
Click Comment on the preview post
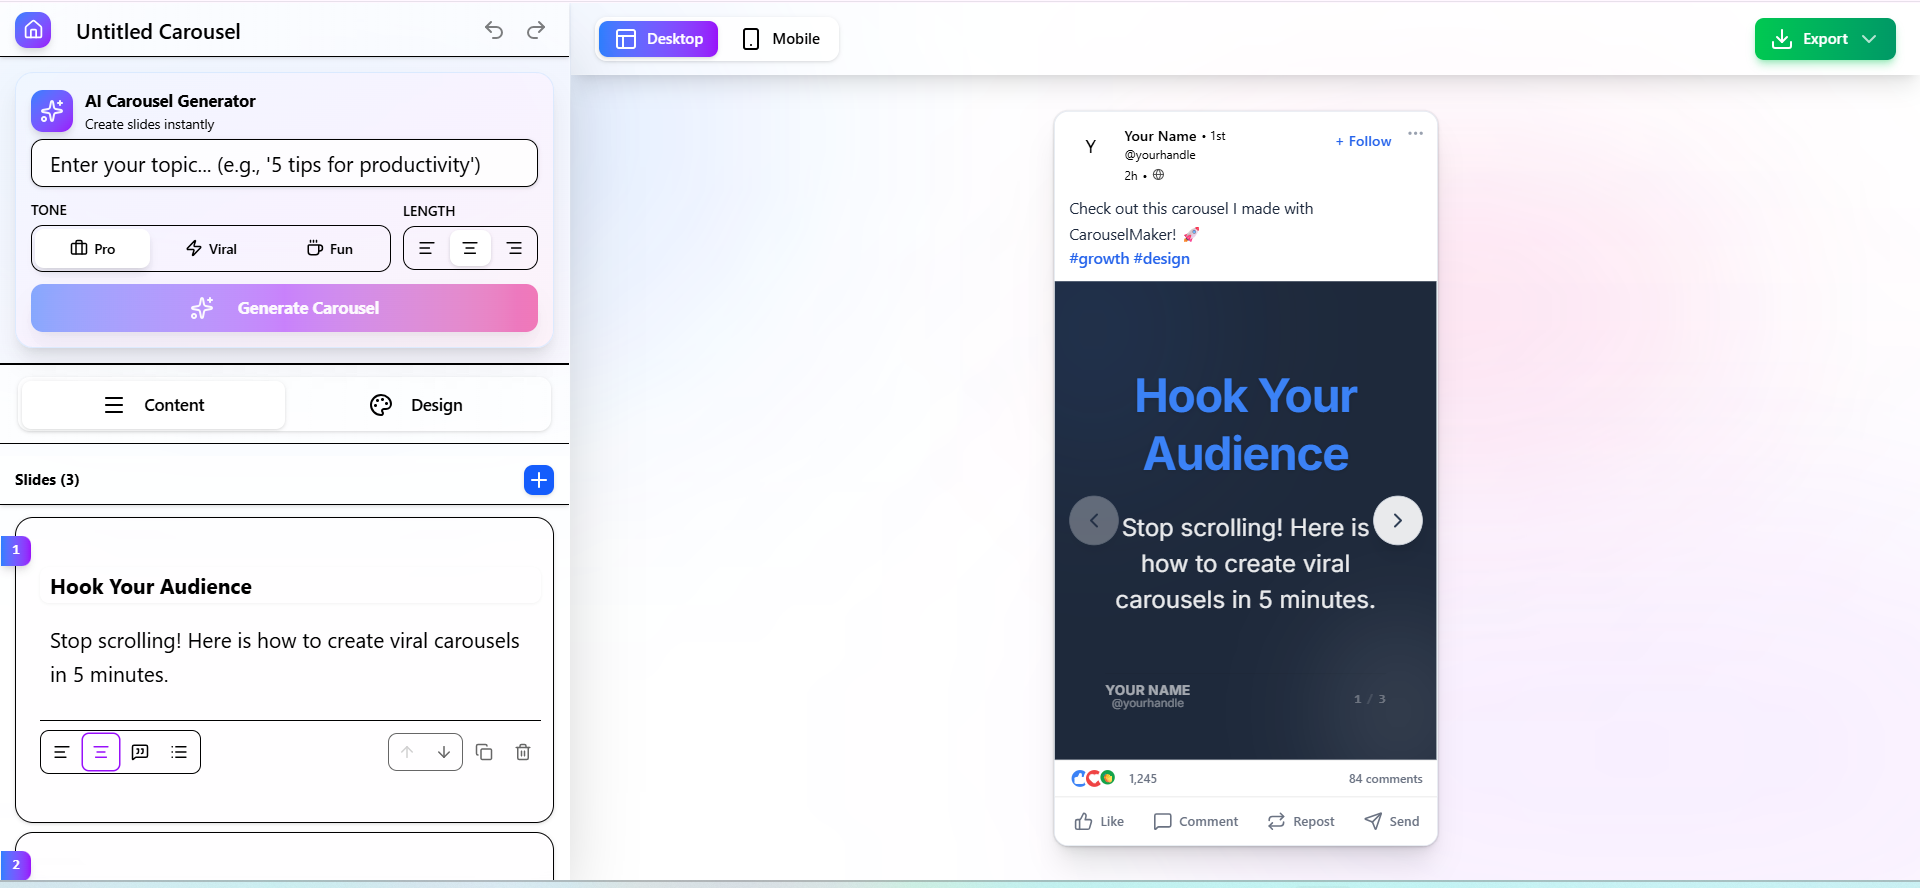click(1196, 821)
